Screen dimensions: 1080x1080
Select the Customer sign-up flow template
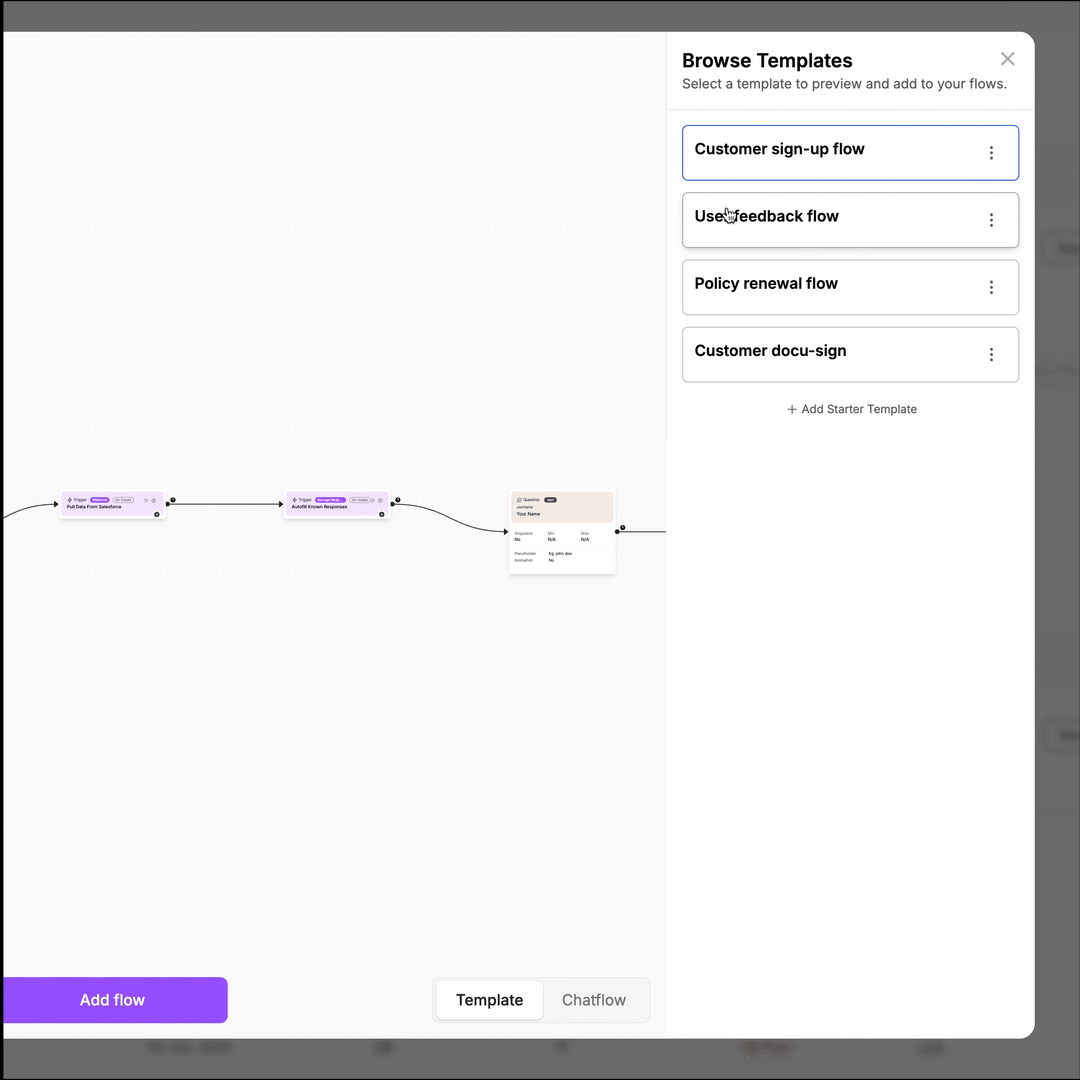tap(850, 153)
